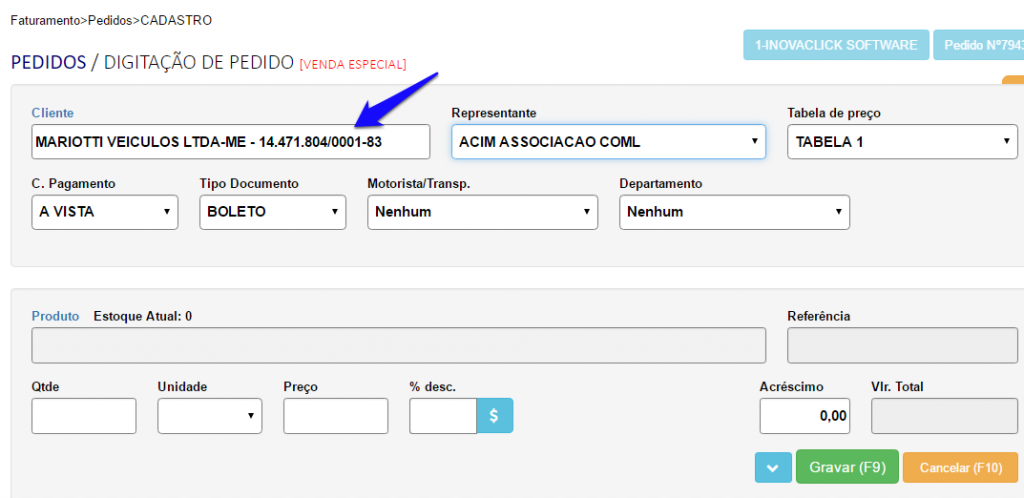1024x498 pixels.
Task: Focus the Produto search field
Action: (398, 345)
